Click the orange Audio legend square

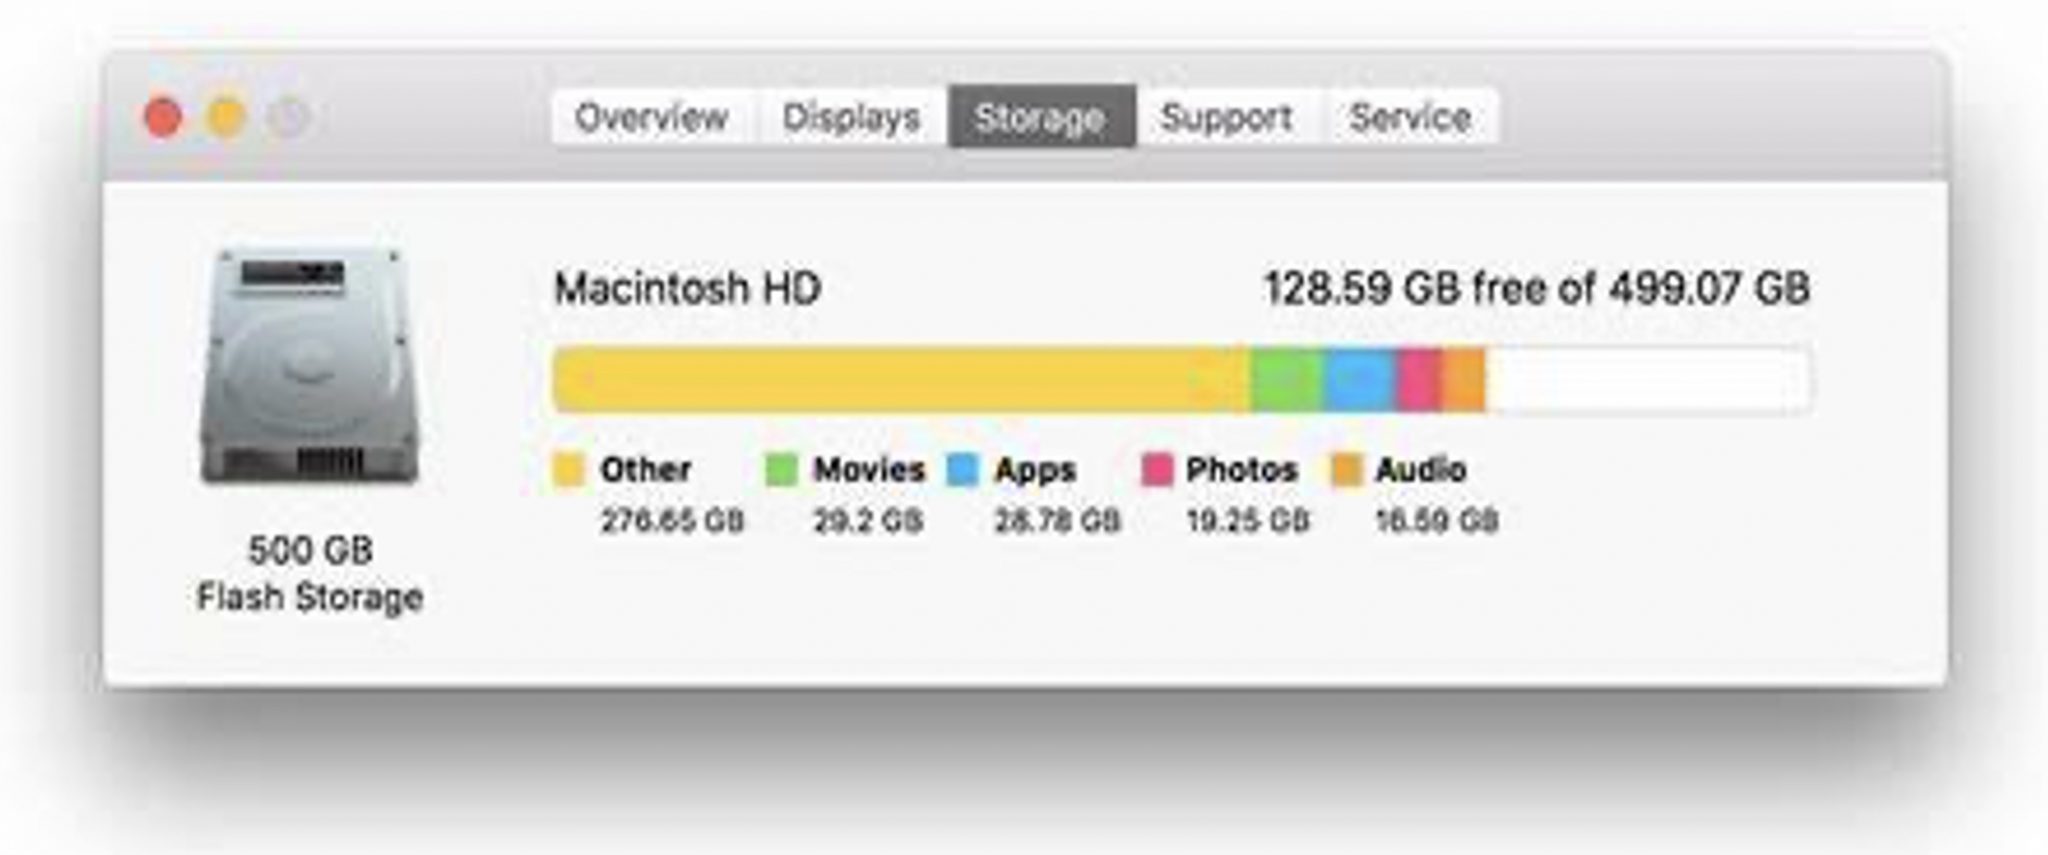pyautogui.click(x=1346, y=469)
